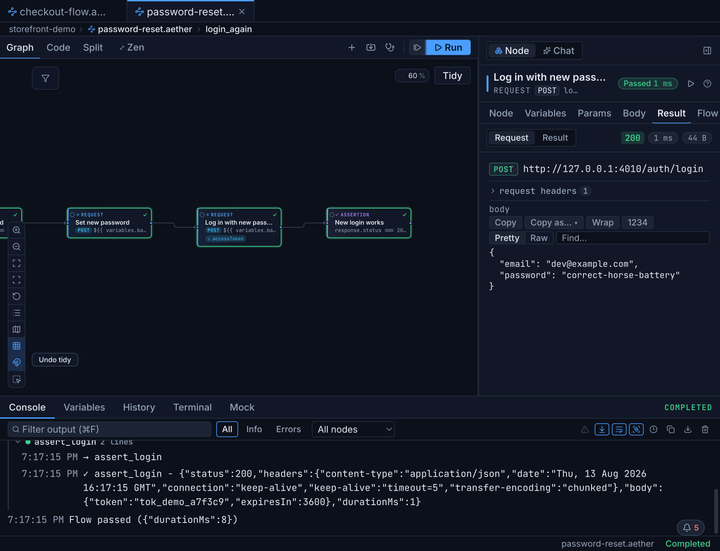This screenshot has height=551, width=720.
Task: Open the node list icon in canvas toolbar
Action: tap(17, 313)
